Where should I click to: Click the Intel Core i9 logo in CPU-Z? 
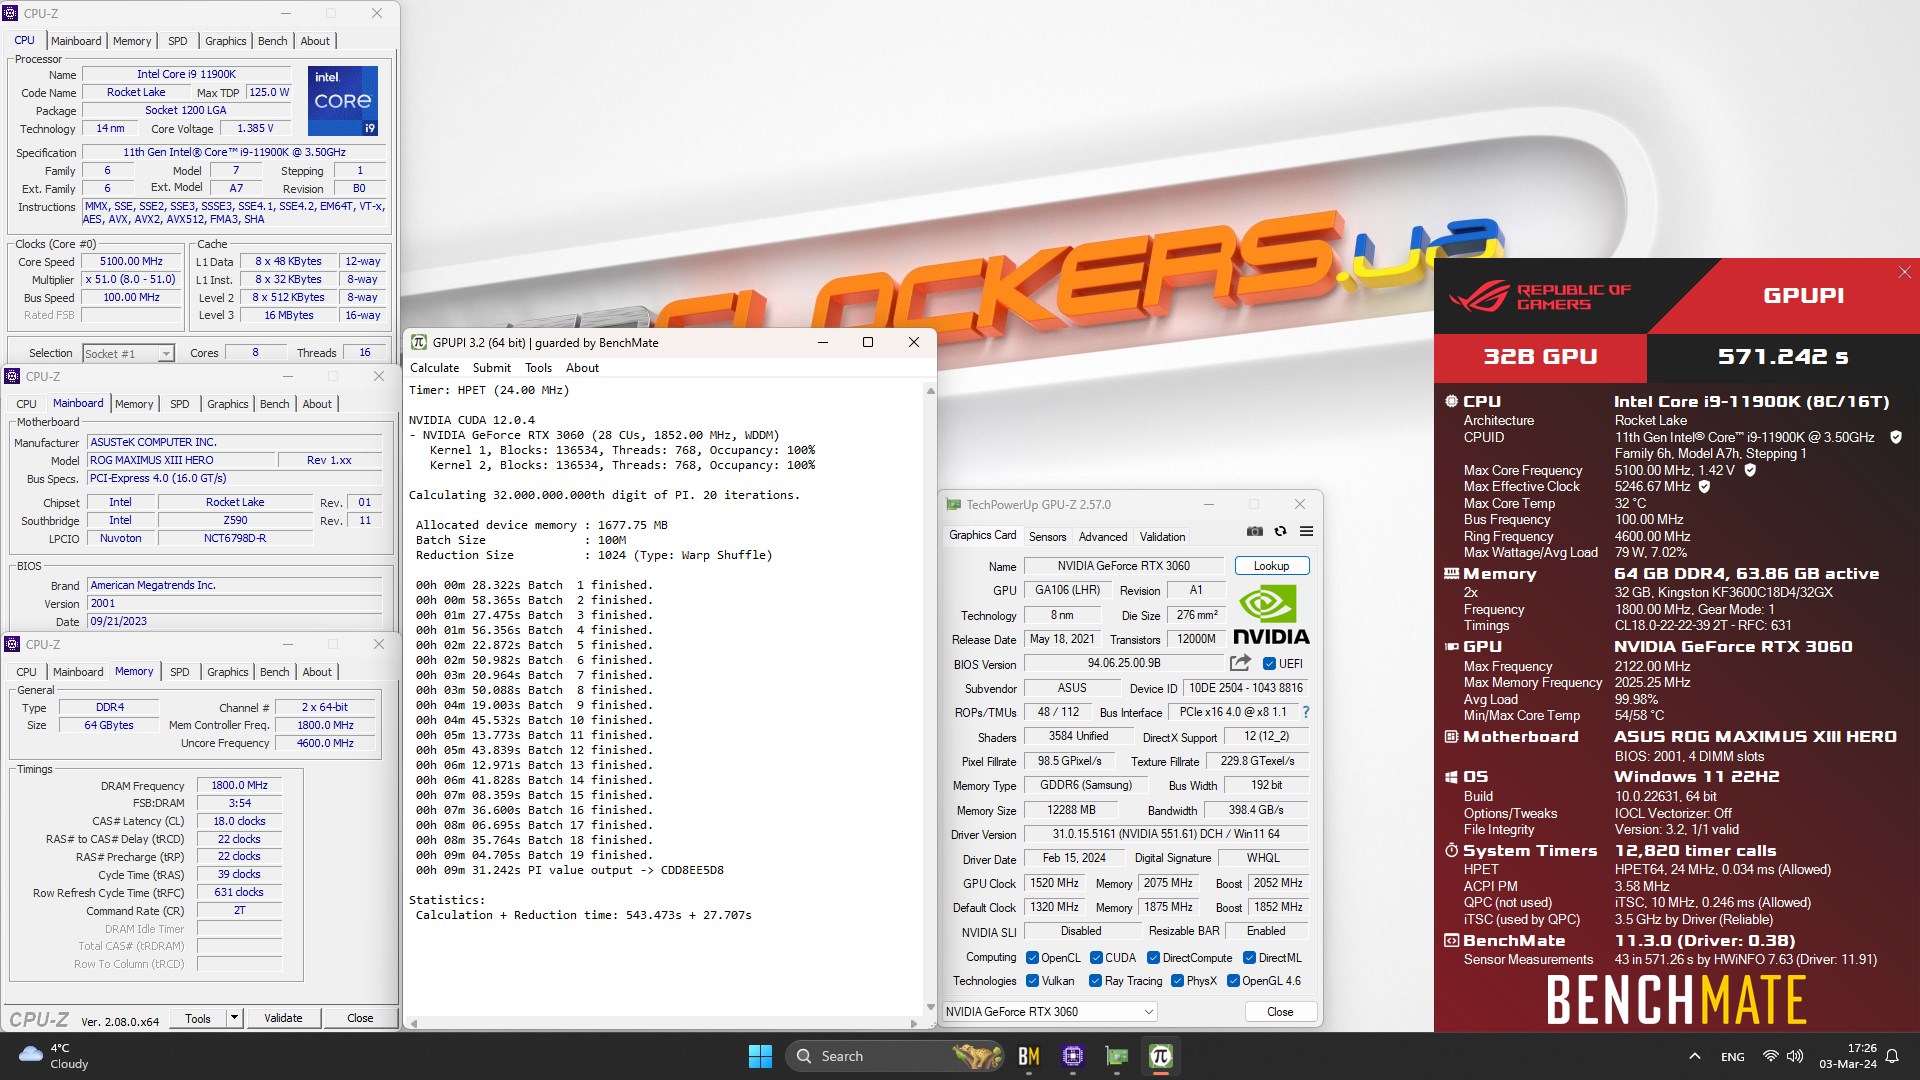pos(342,101)
